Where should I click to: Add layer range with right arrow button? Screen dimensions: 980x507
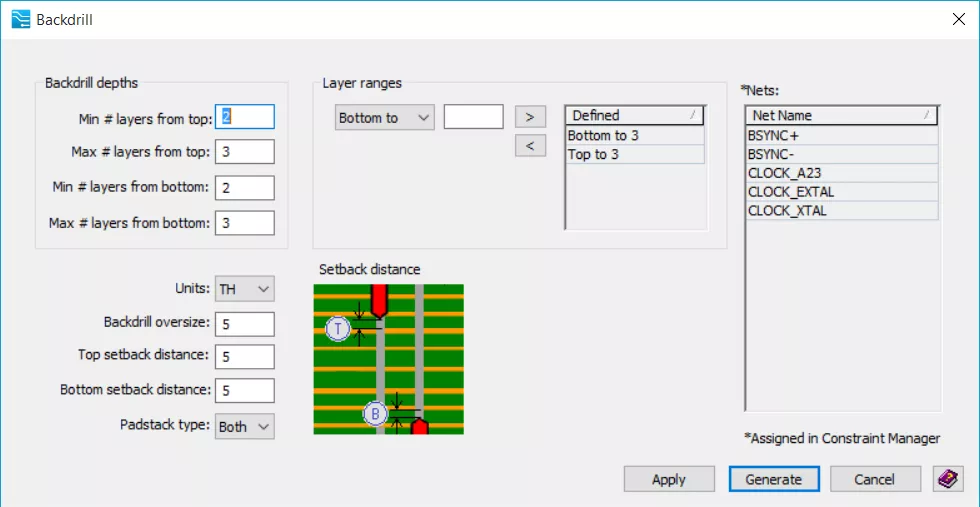pyautogui.click(x=529, y=117)
